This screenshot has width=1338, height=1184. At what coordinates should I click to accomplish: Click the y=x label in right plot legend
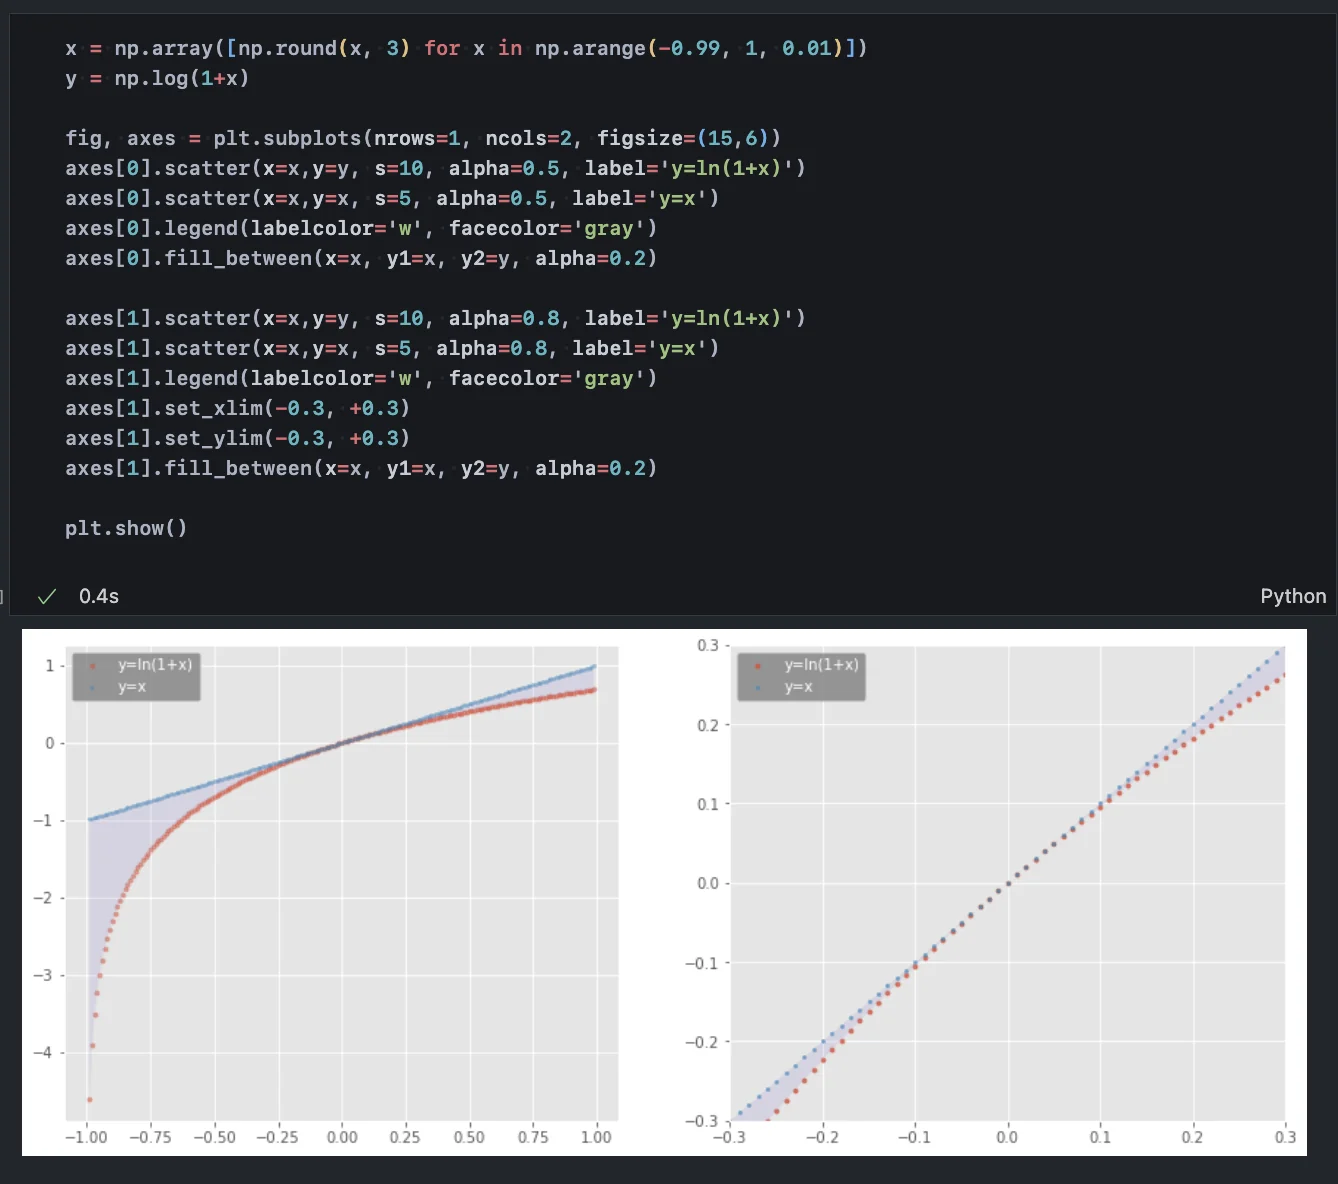798,687
